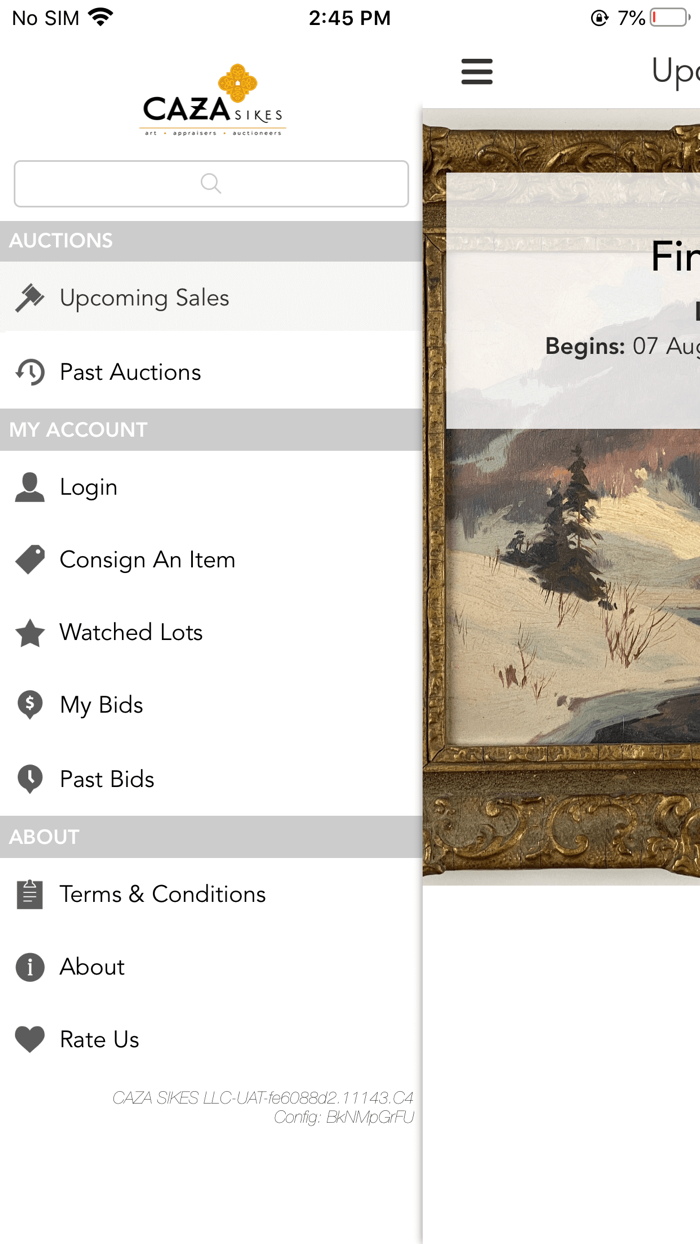This screenshot has height=1244, width=700.
Task: Tap the person icon beside Login
Action: [x=30, y=487]
